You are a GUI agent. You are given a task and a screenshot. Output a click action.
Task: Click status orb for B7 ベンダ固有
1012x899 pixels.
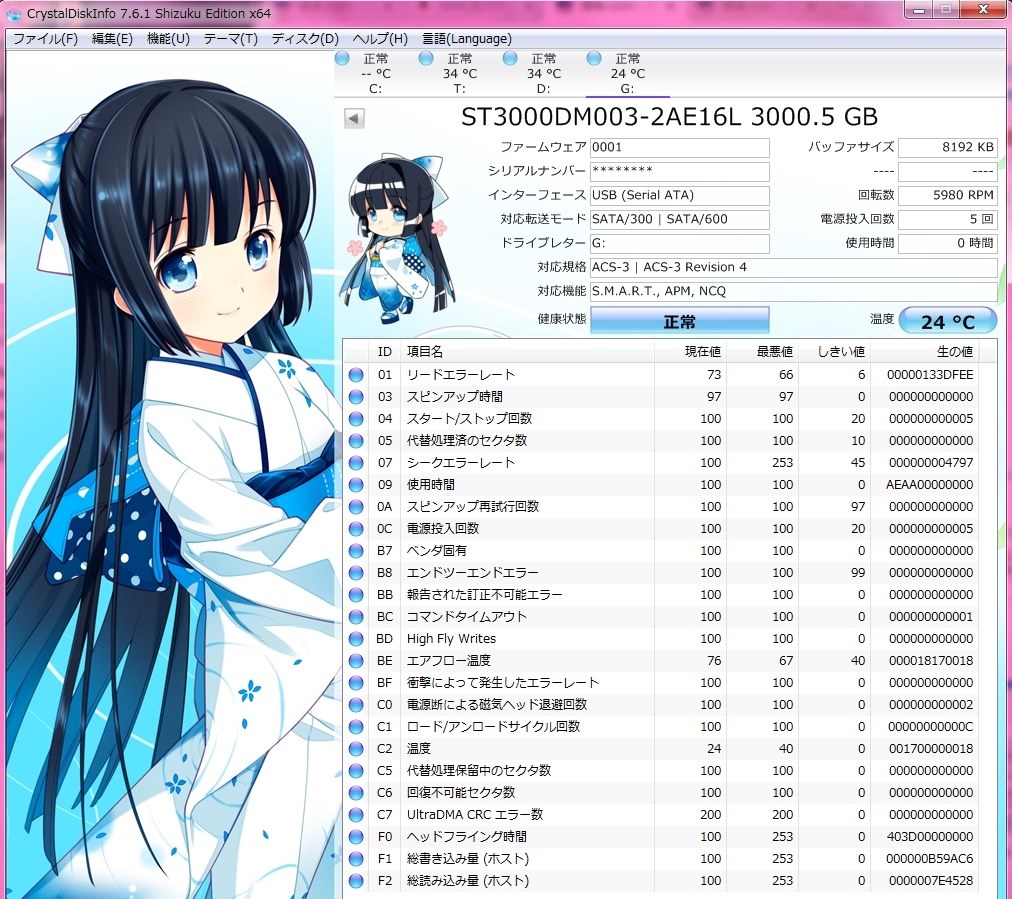point(356,551)
